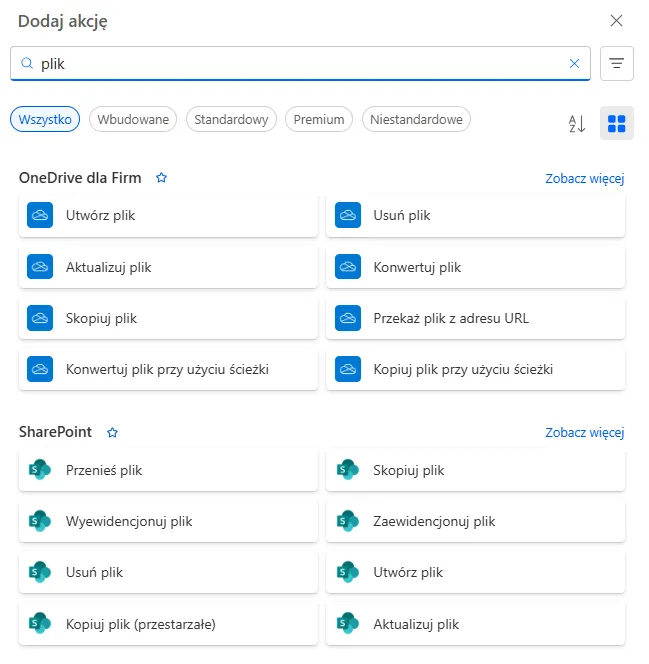Mark SharePoint connector as favorite star

coord(112,433)
